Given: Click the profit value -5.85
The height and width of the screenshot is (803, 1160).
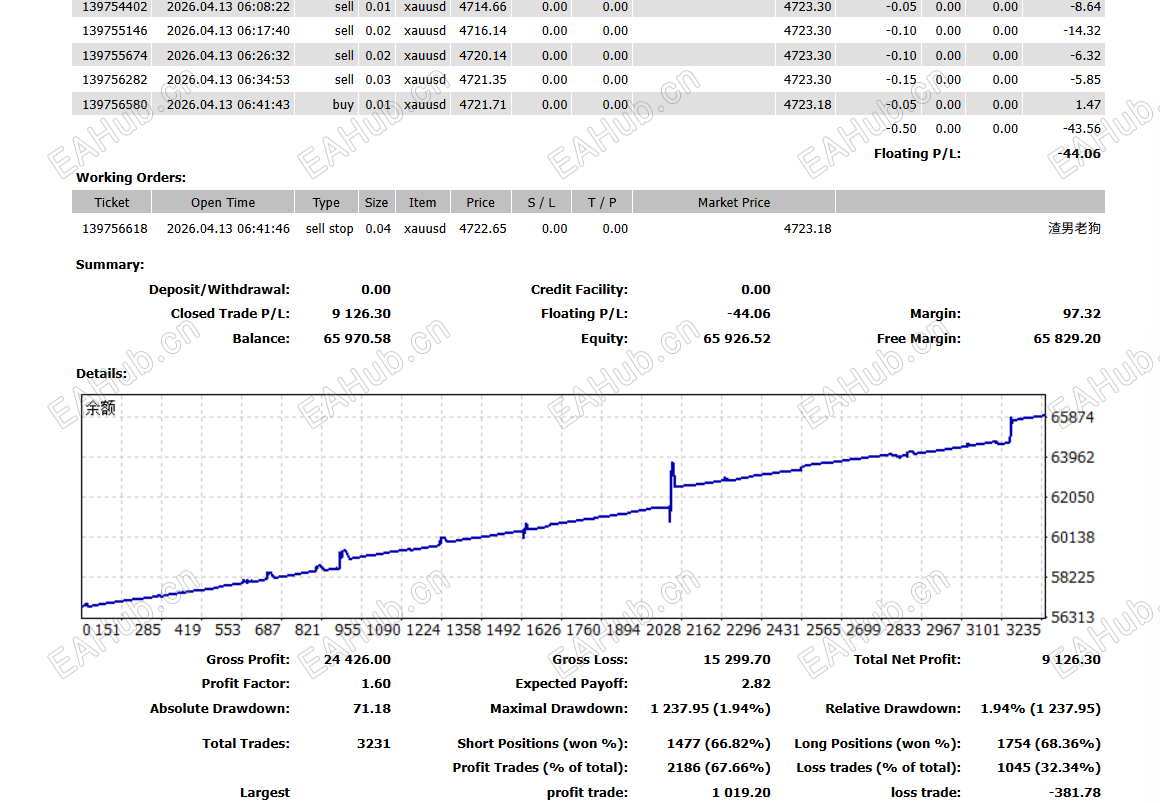Looking at the screenshot, I should click(1085, 80).
